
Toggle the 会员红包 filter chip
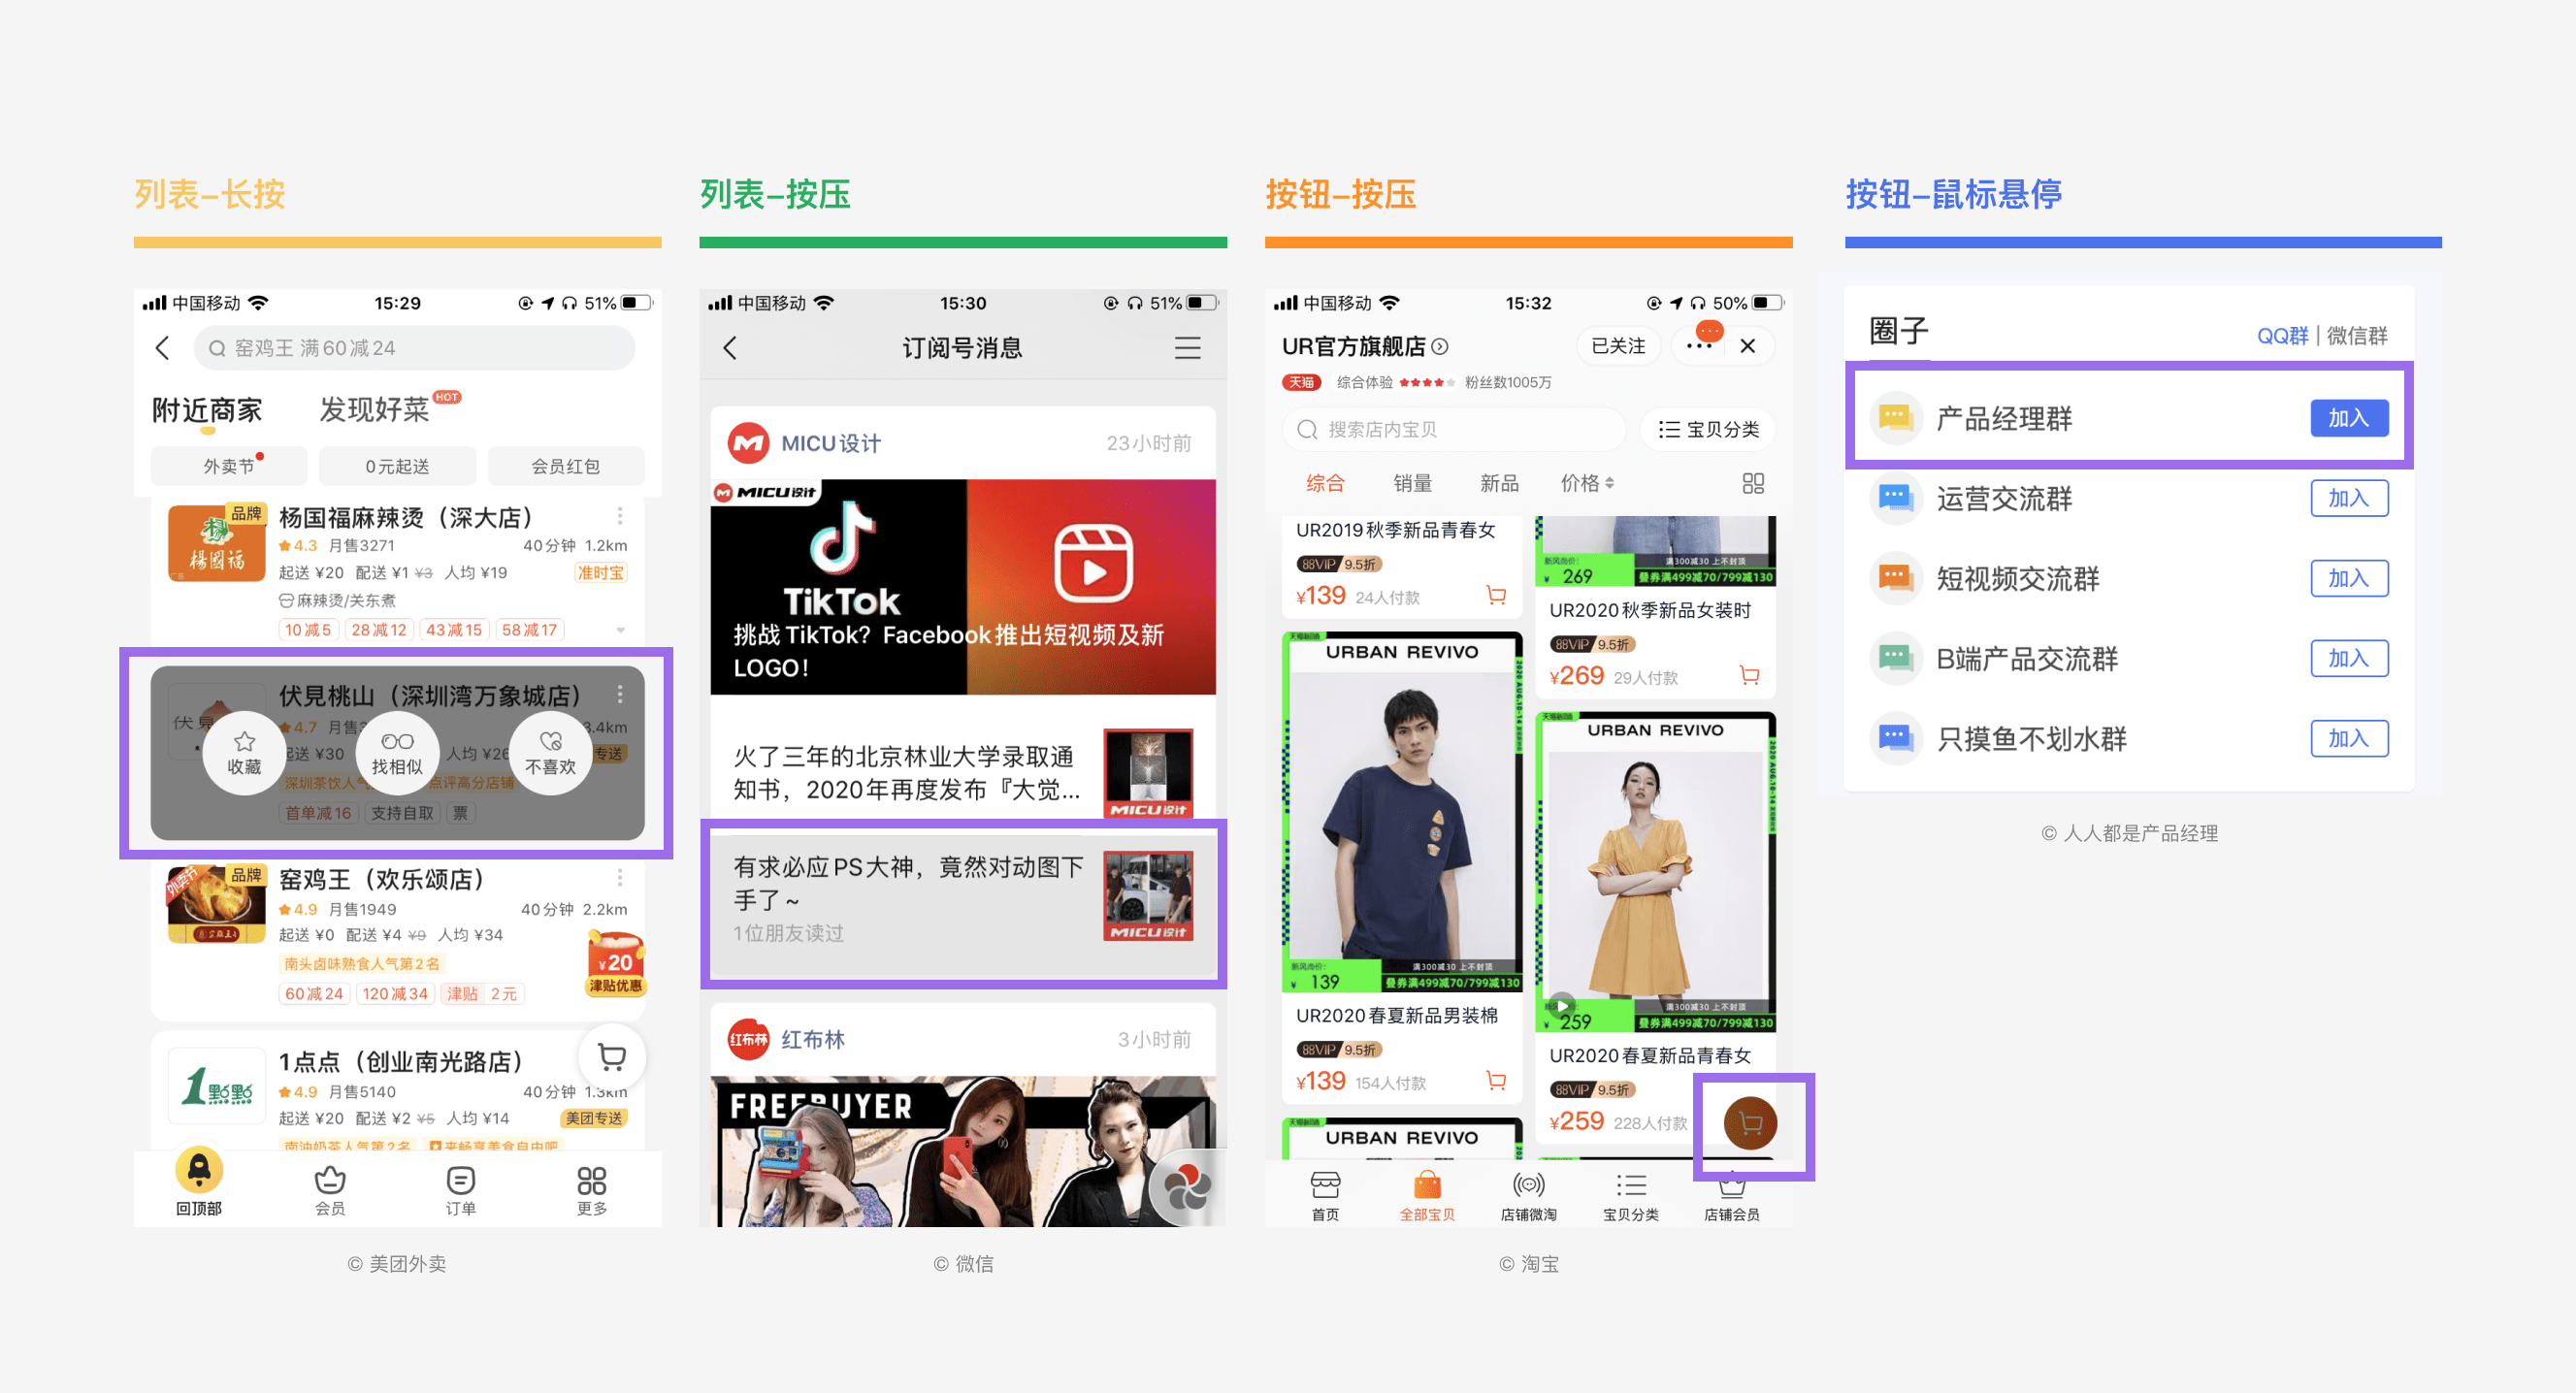pos(565,466)
